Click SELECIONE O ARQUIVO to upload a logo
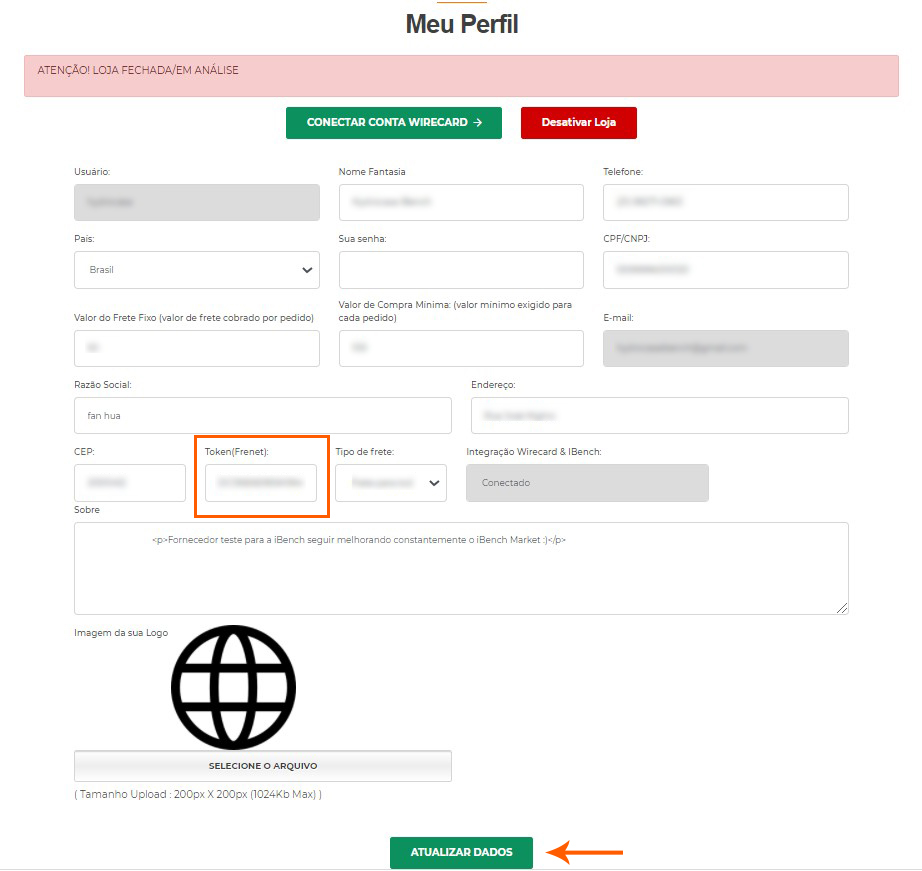The height and width of the screenshot is (871, 922). 262,766
